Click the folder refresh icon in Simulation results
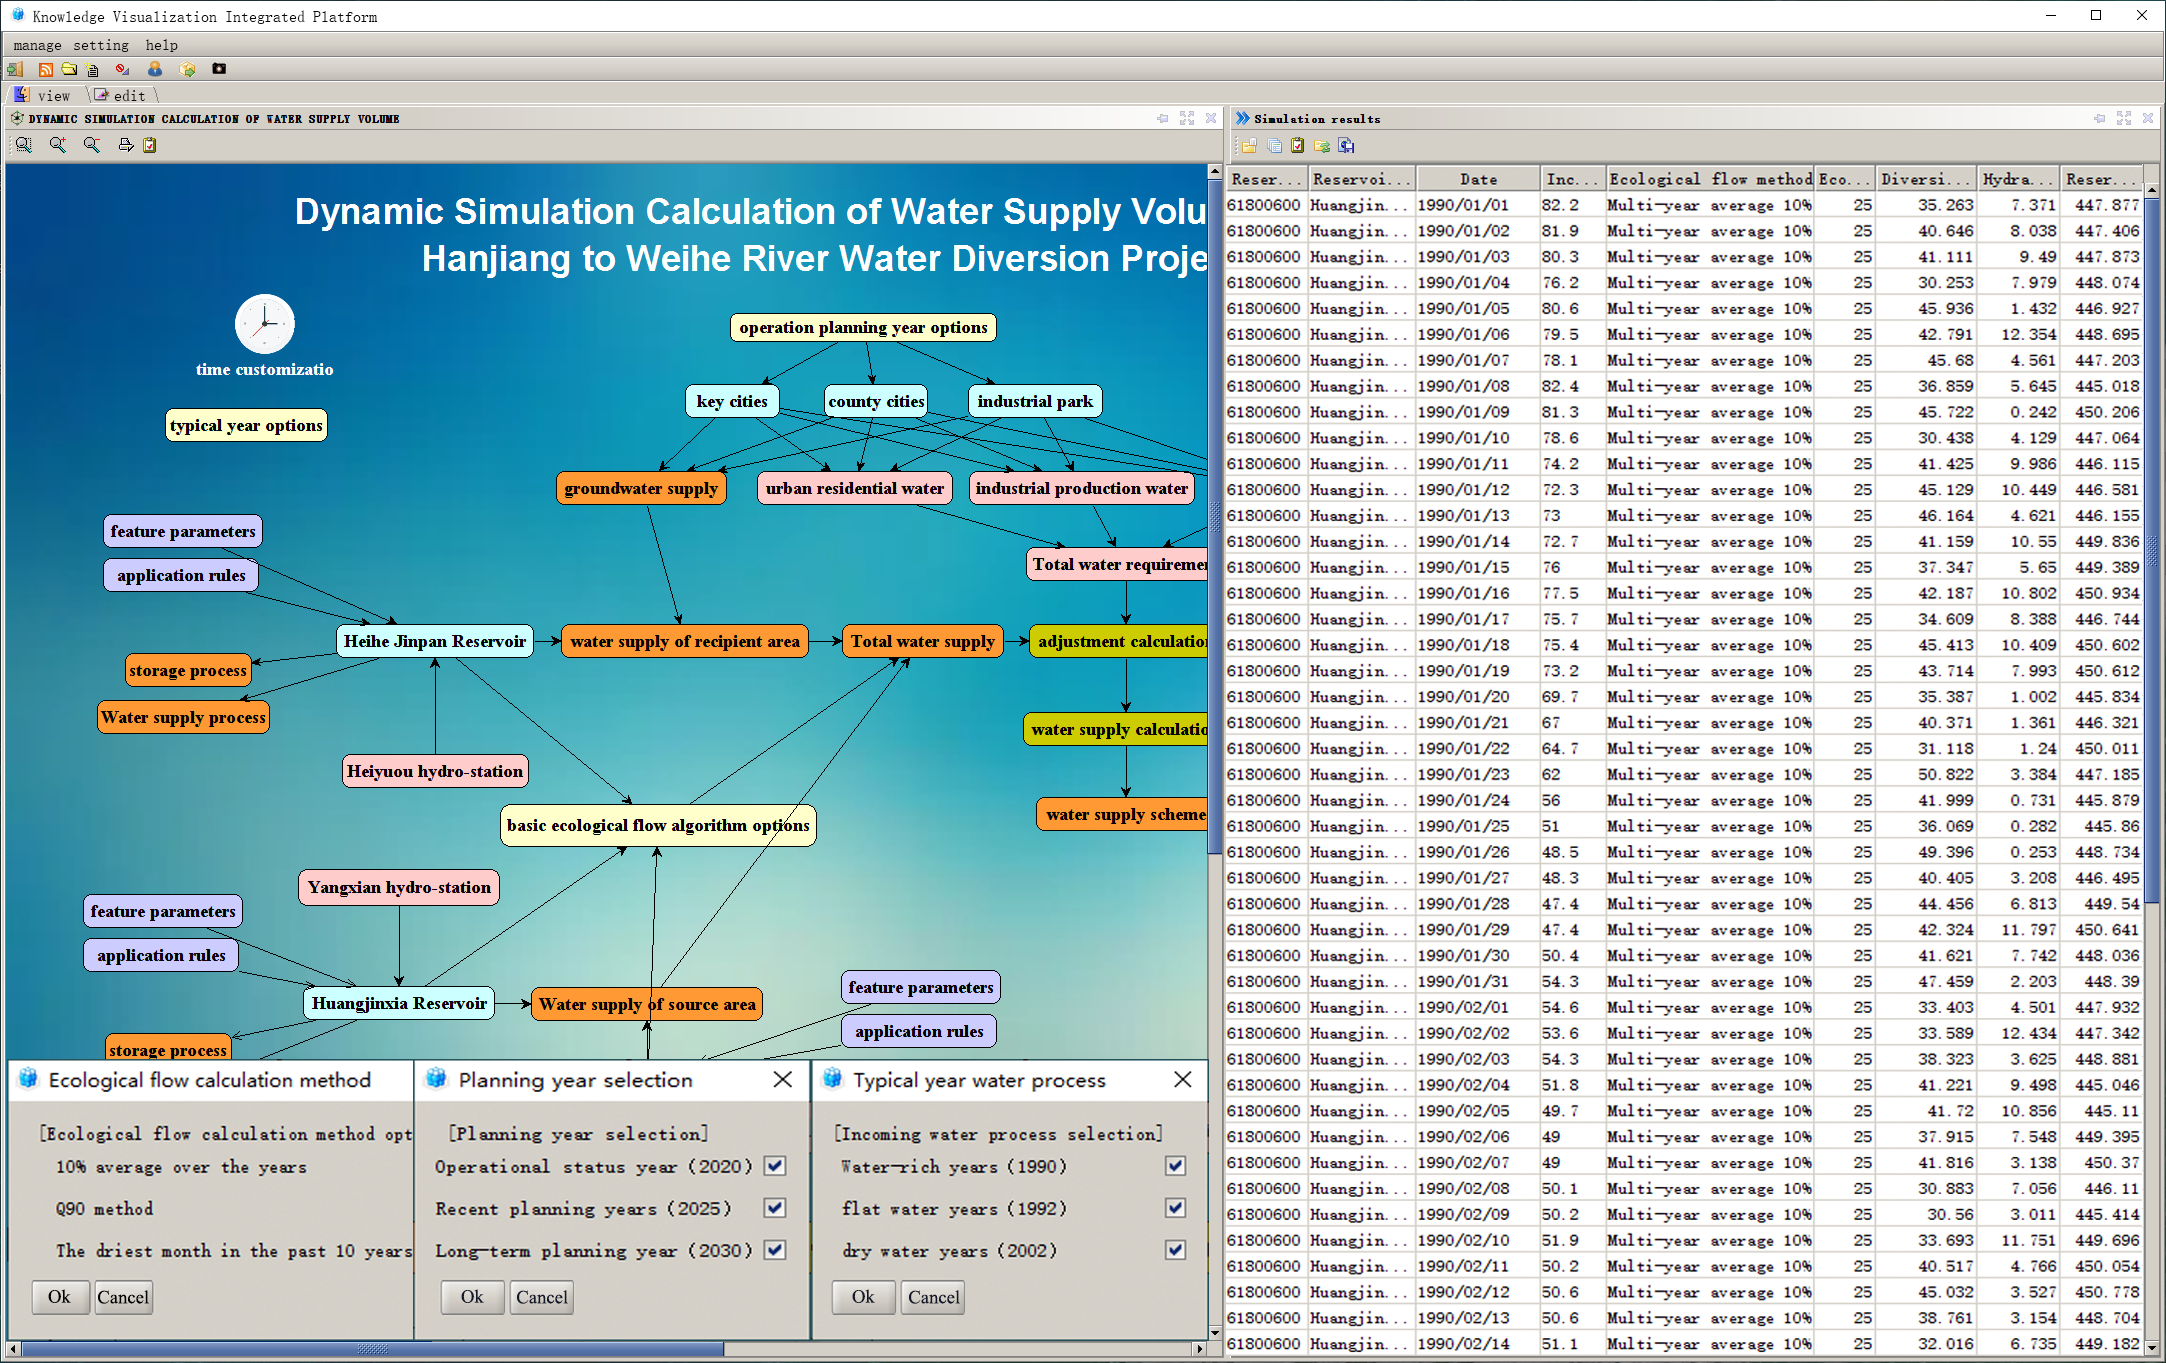 1322,146
